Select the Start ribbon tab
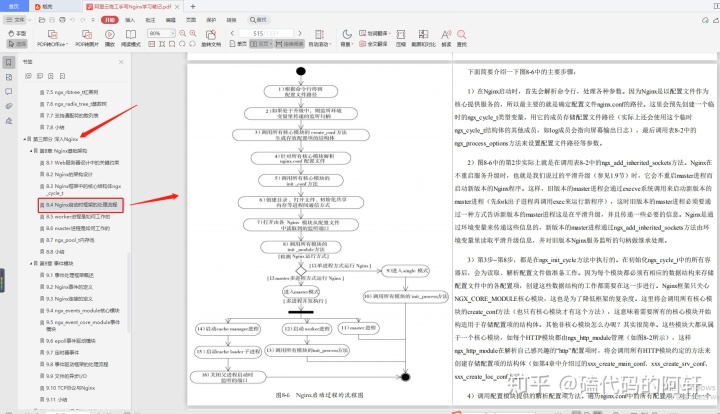 (x=110, y=20)
